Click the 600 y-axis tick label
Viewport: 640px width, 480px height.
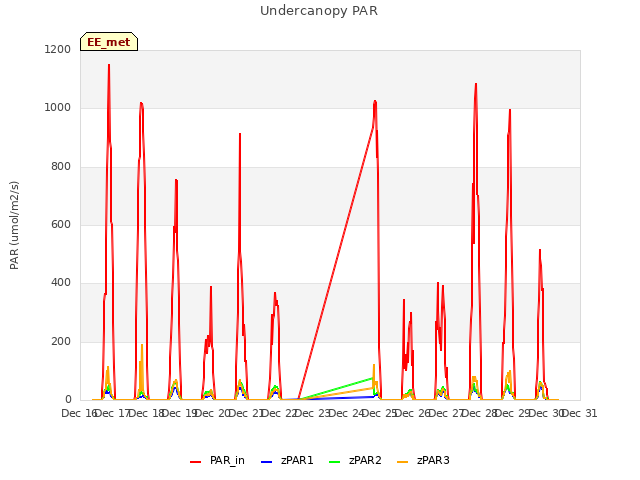61,224
